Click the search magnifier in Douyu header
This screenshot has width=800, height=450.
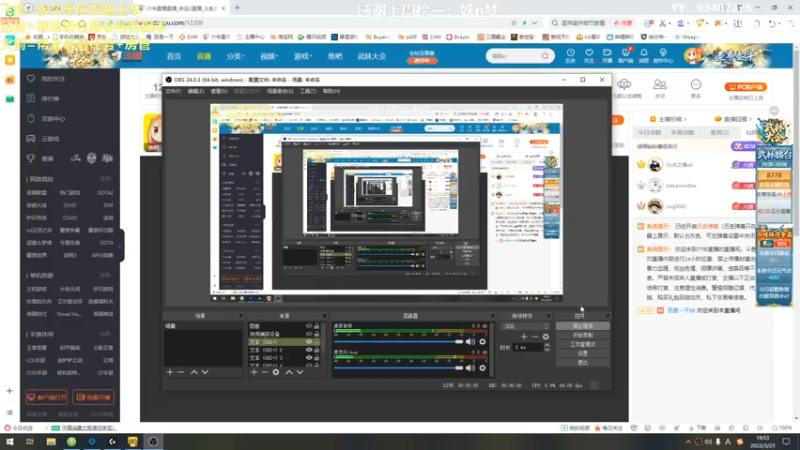[545, 56]
